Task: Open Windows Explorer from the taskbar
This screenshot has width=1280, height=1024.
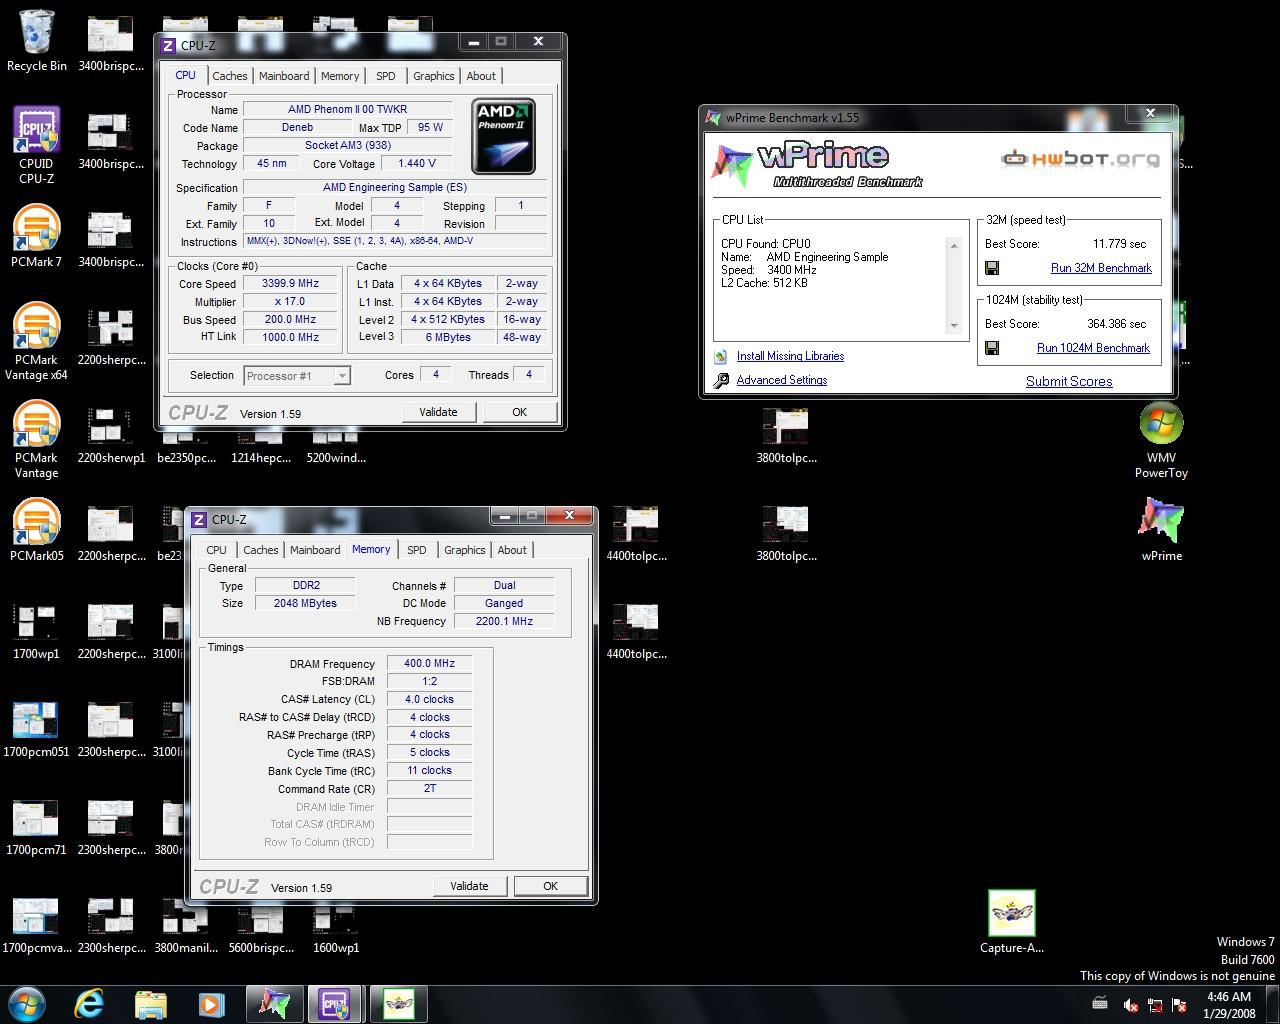Action: coord(150,1003)
